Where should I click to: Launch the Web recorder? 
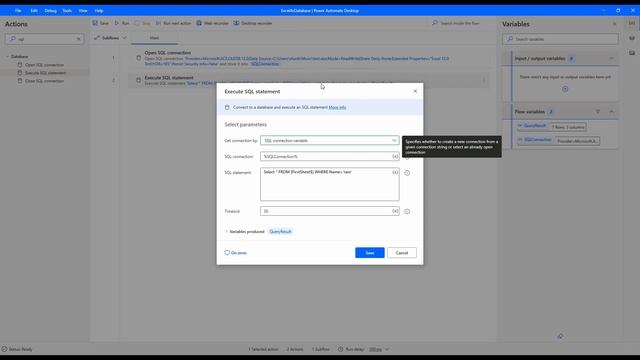point(212,23)
